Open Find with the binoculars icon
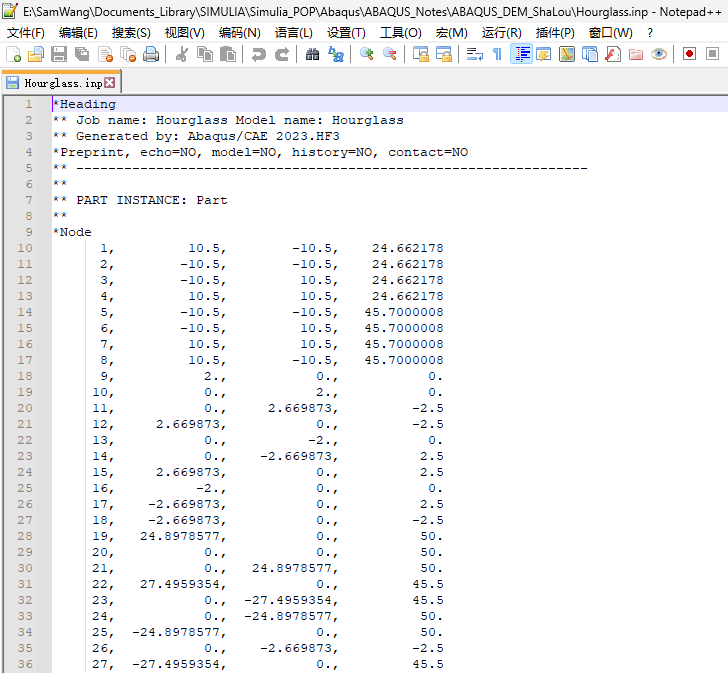 312,54
